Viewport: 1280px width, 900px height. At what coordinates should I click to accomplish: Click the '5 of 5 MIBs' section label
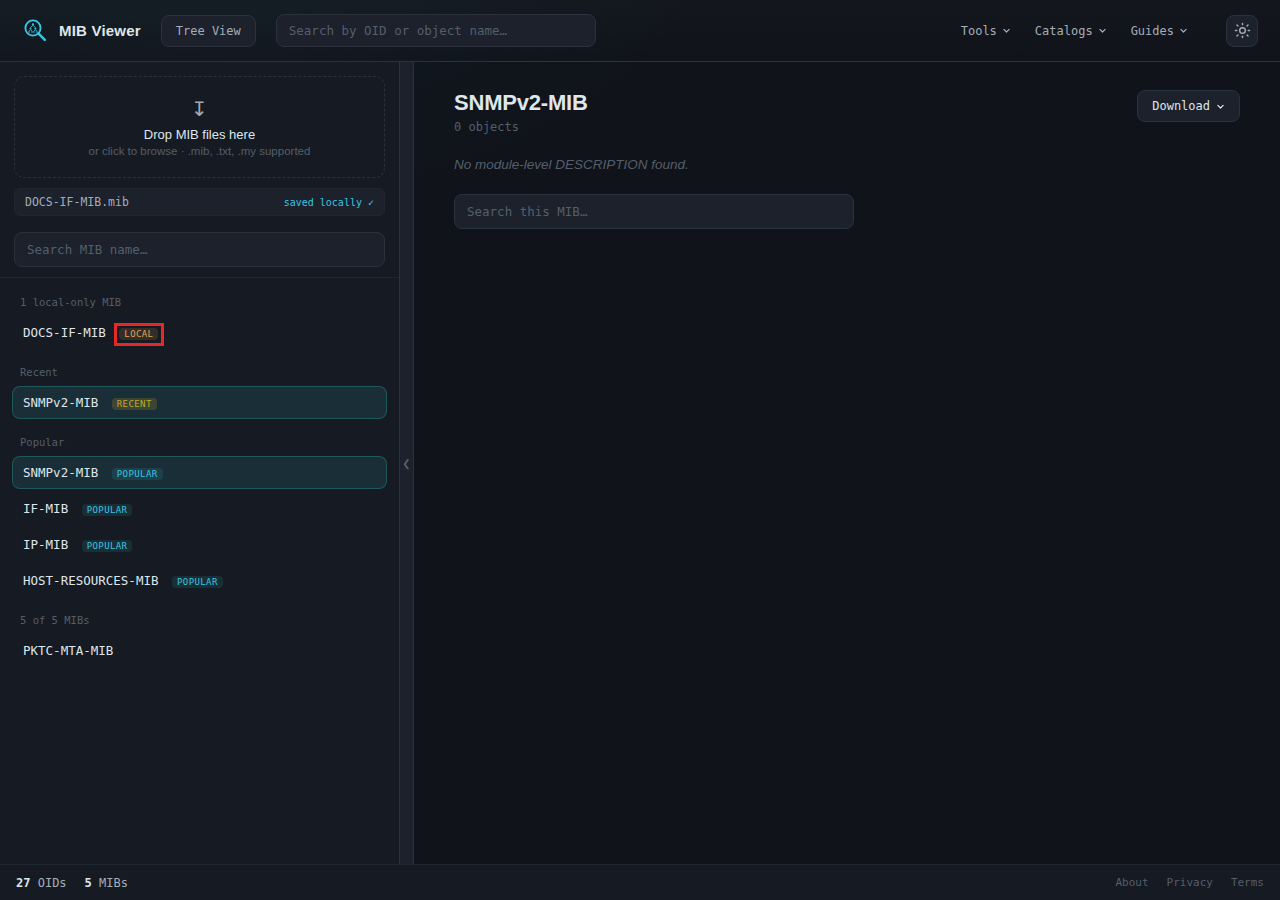[55, 620]
